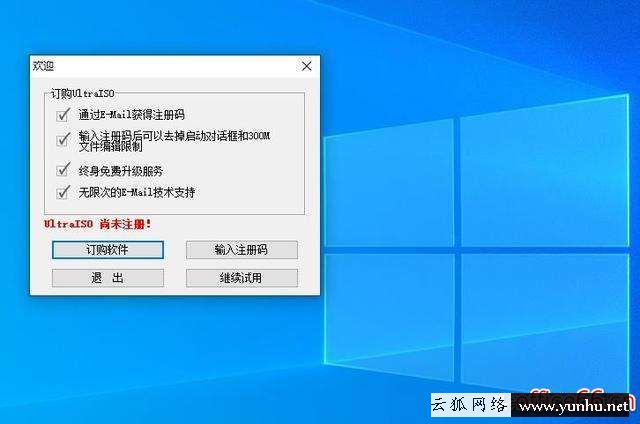This screenshot has height=424, width=640.
Task: Select 继续试用 to continue trial
Action: click(242, 278)
